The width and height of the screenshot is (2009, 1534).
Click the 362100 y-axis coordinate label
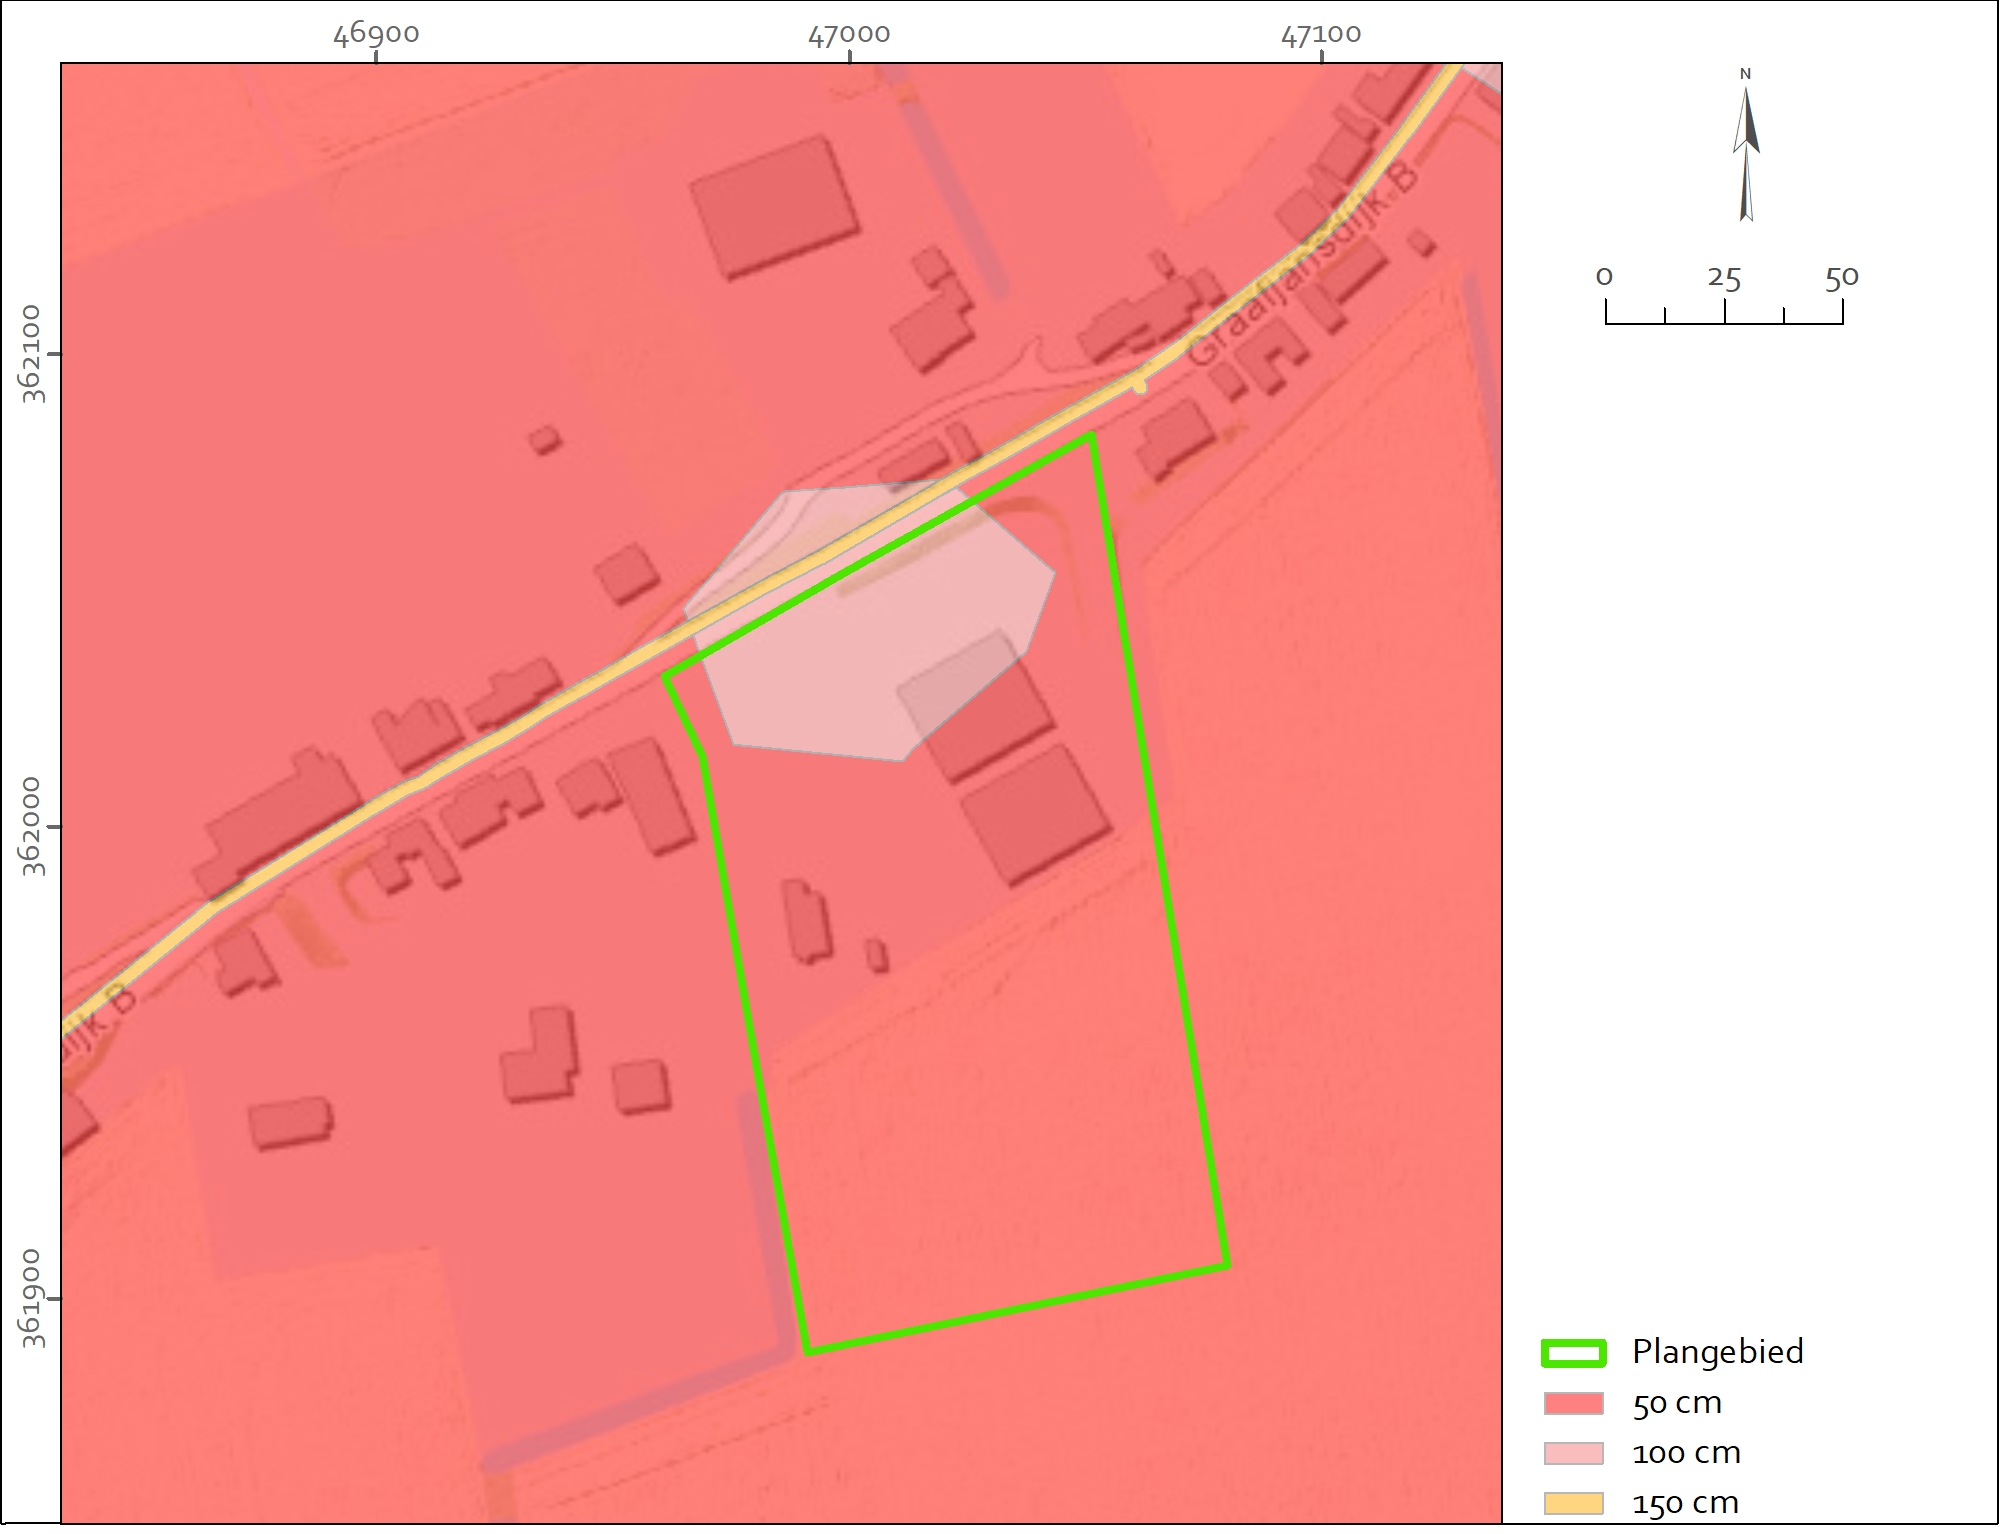(x=35, y=356)
